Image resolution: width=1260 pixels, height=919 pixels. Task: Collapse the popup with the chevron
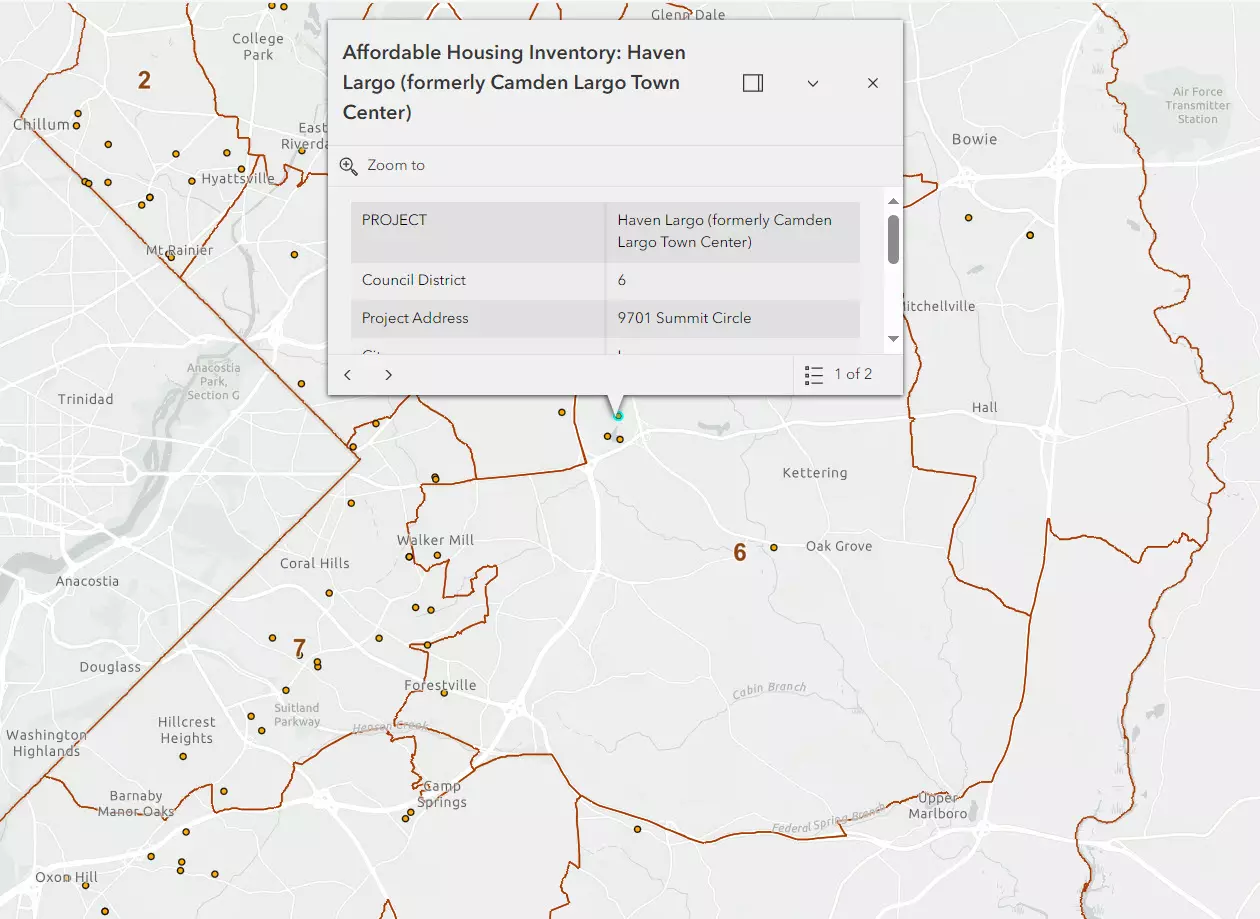(813, 83)
